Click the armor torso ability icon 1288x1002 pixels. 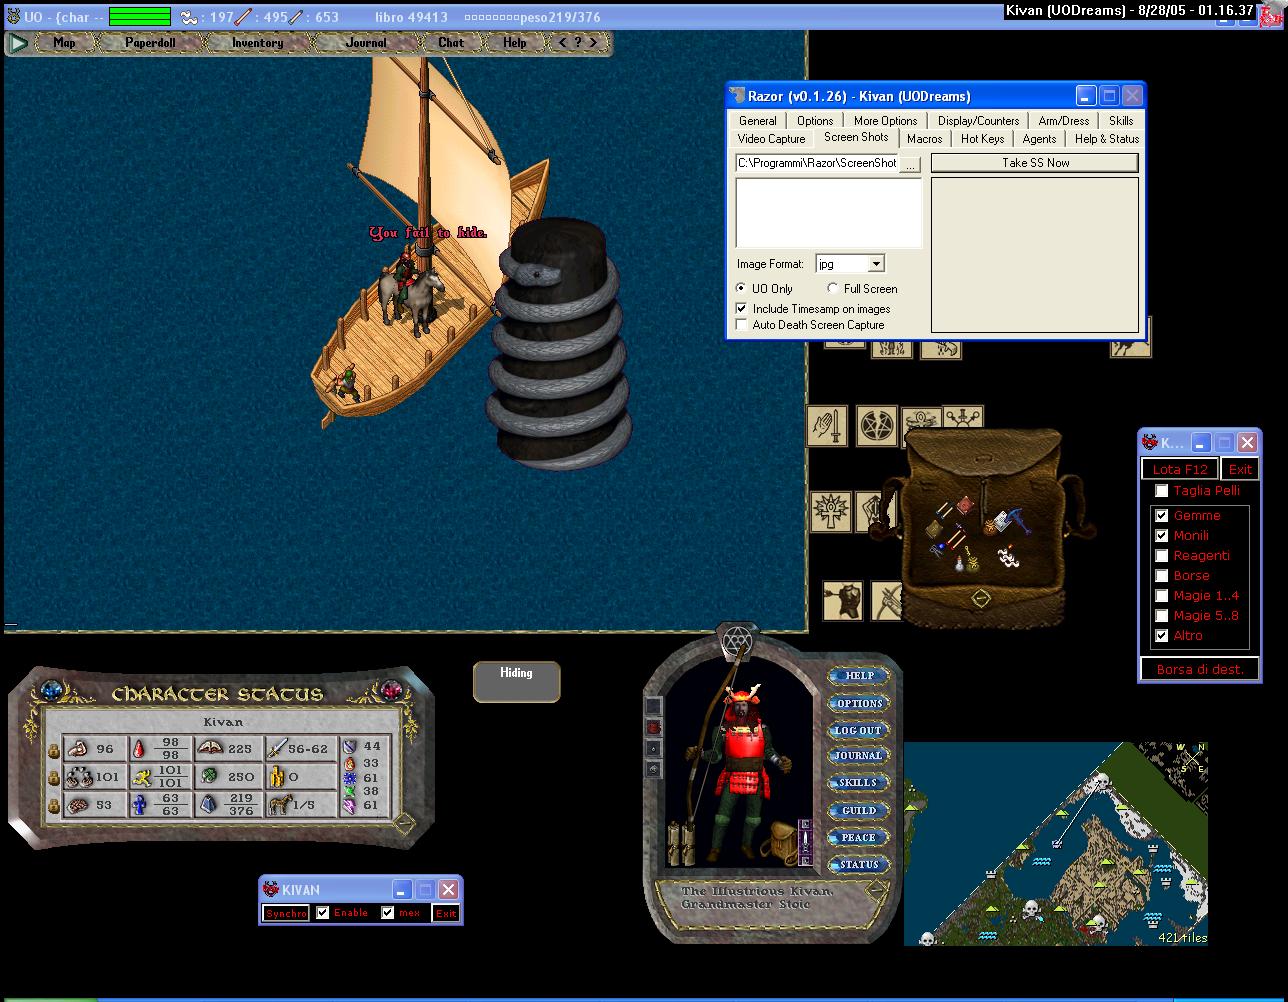pos(843,600)
